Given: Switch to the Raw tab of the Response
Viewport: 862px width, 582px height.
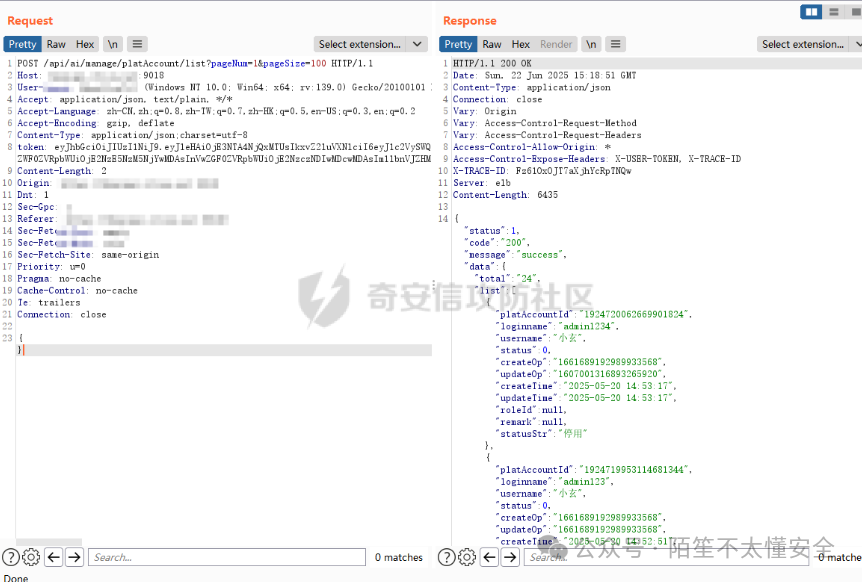Looking at the screenshot, I should tap(492, 43).
